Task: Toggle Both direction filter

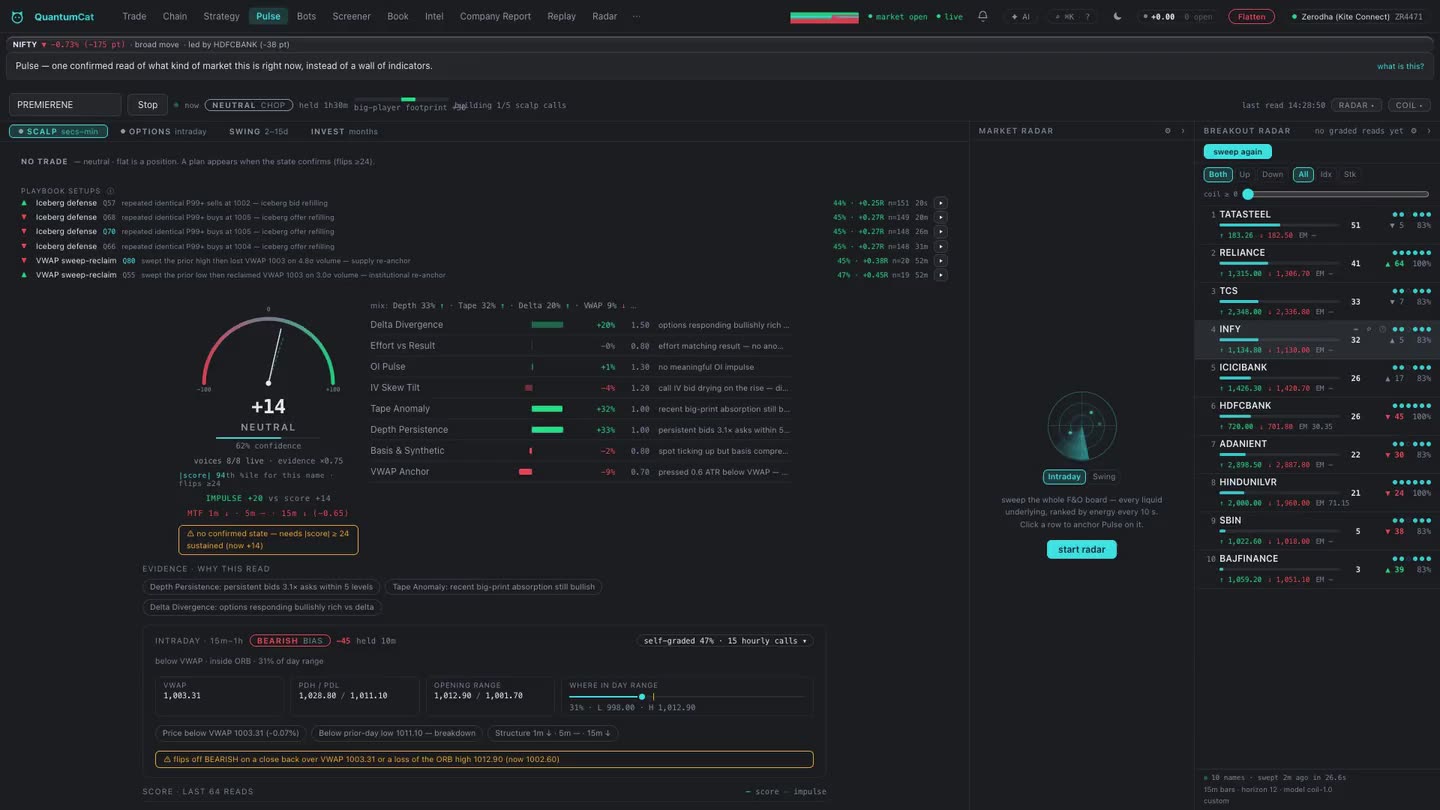Action: 1218,174
